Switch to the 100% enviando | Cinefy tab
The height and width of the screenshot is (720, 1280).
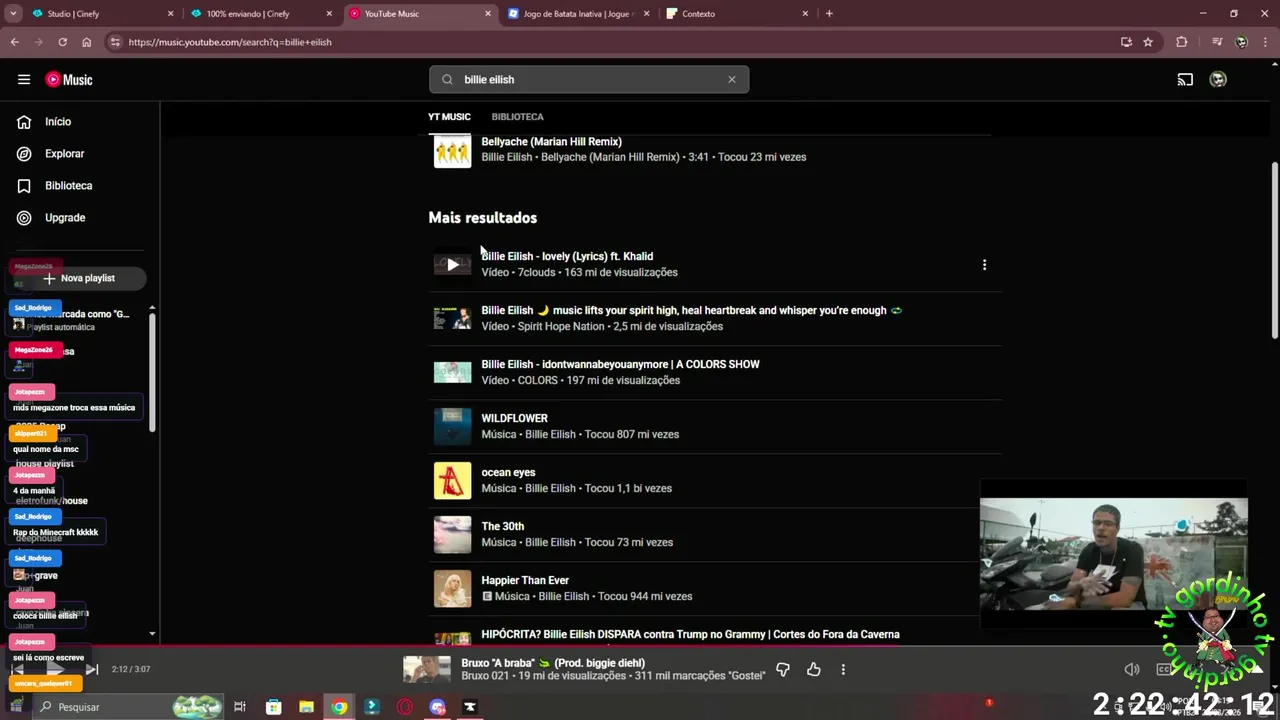point(260,14)
